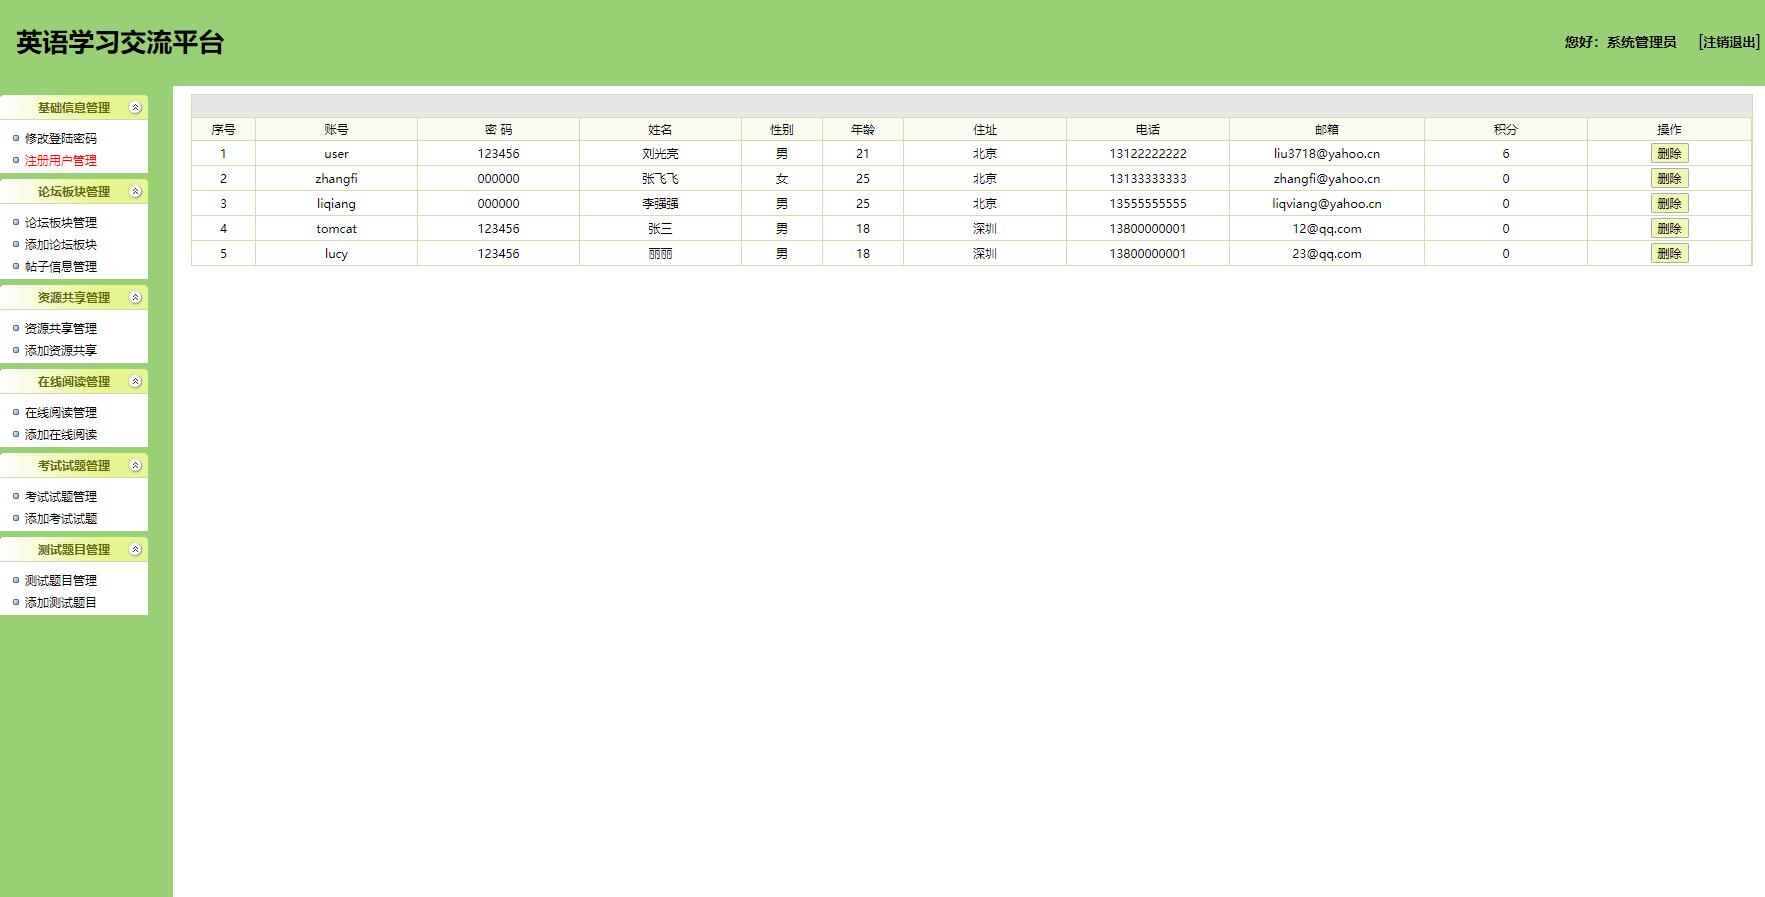
Task: Click the name 李强强
Action: coord(660,204)
